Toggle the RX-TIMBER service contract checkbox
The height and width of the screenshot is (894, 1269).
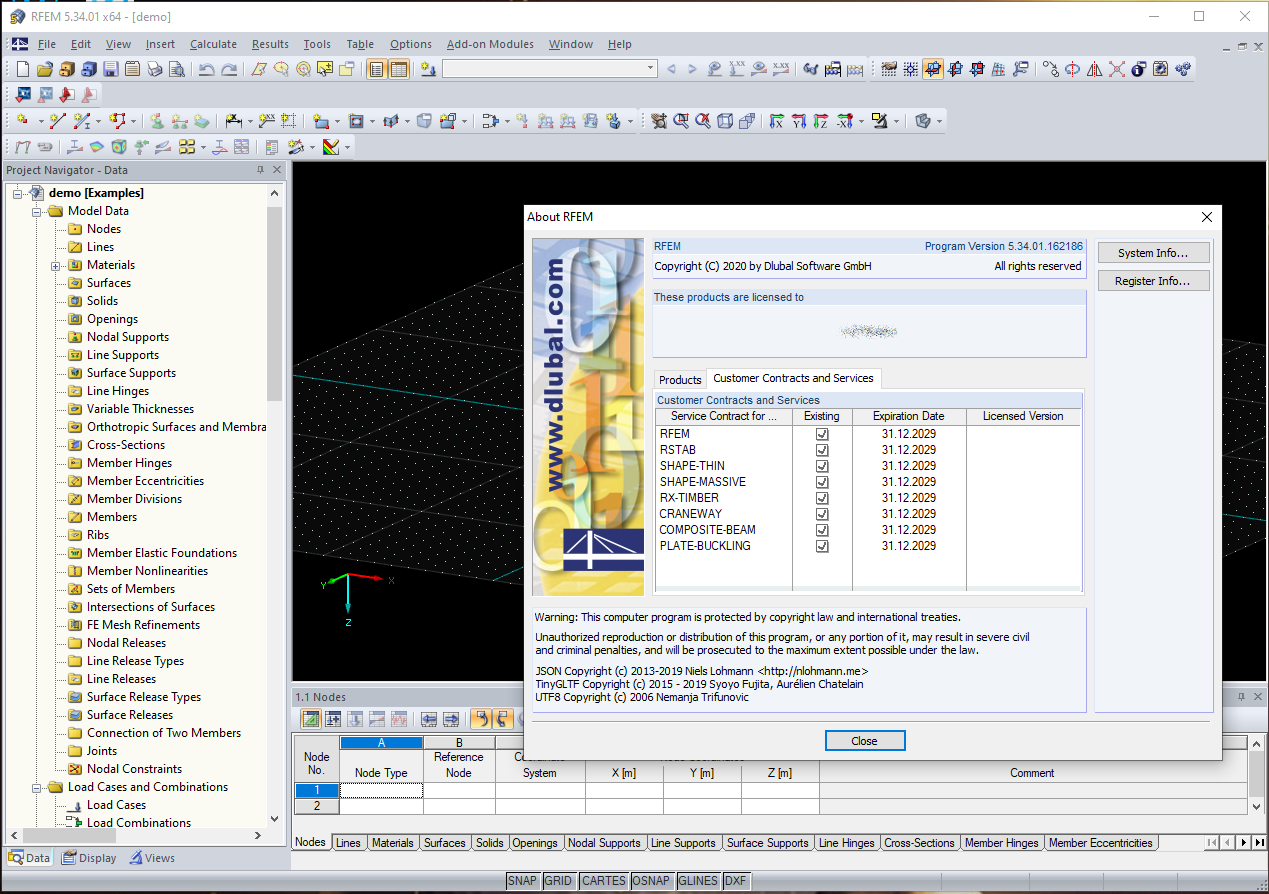[822, 498]
